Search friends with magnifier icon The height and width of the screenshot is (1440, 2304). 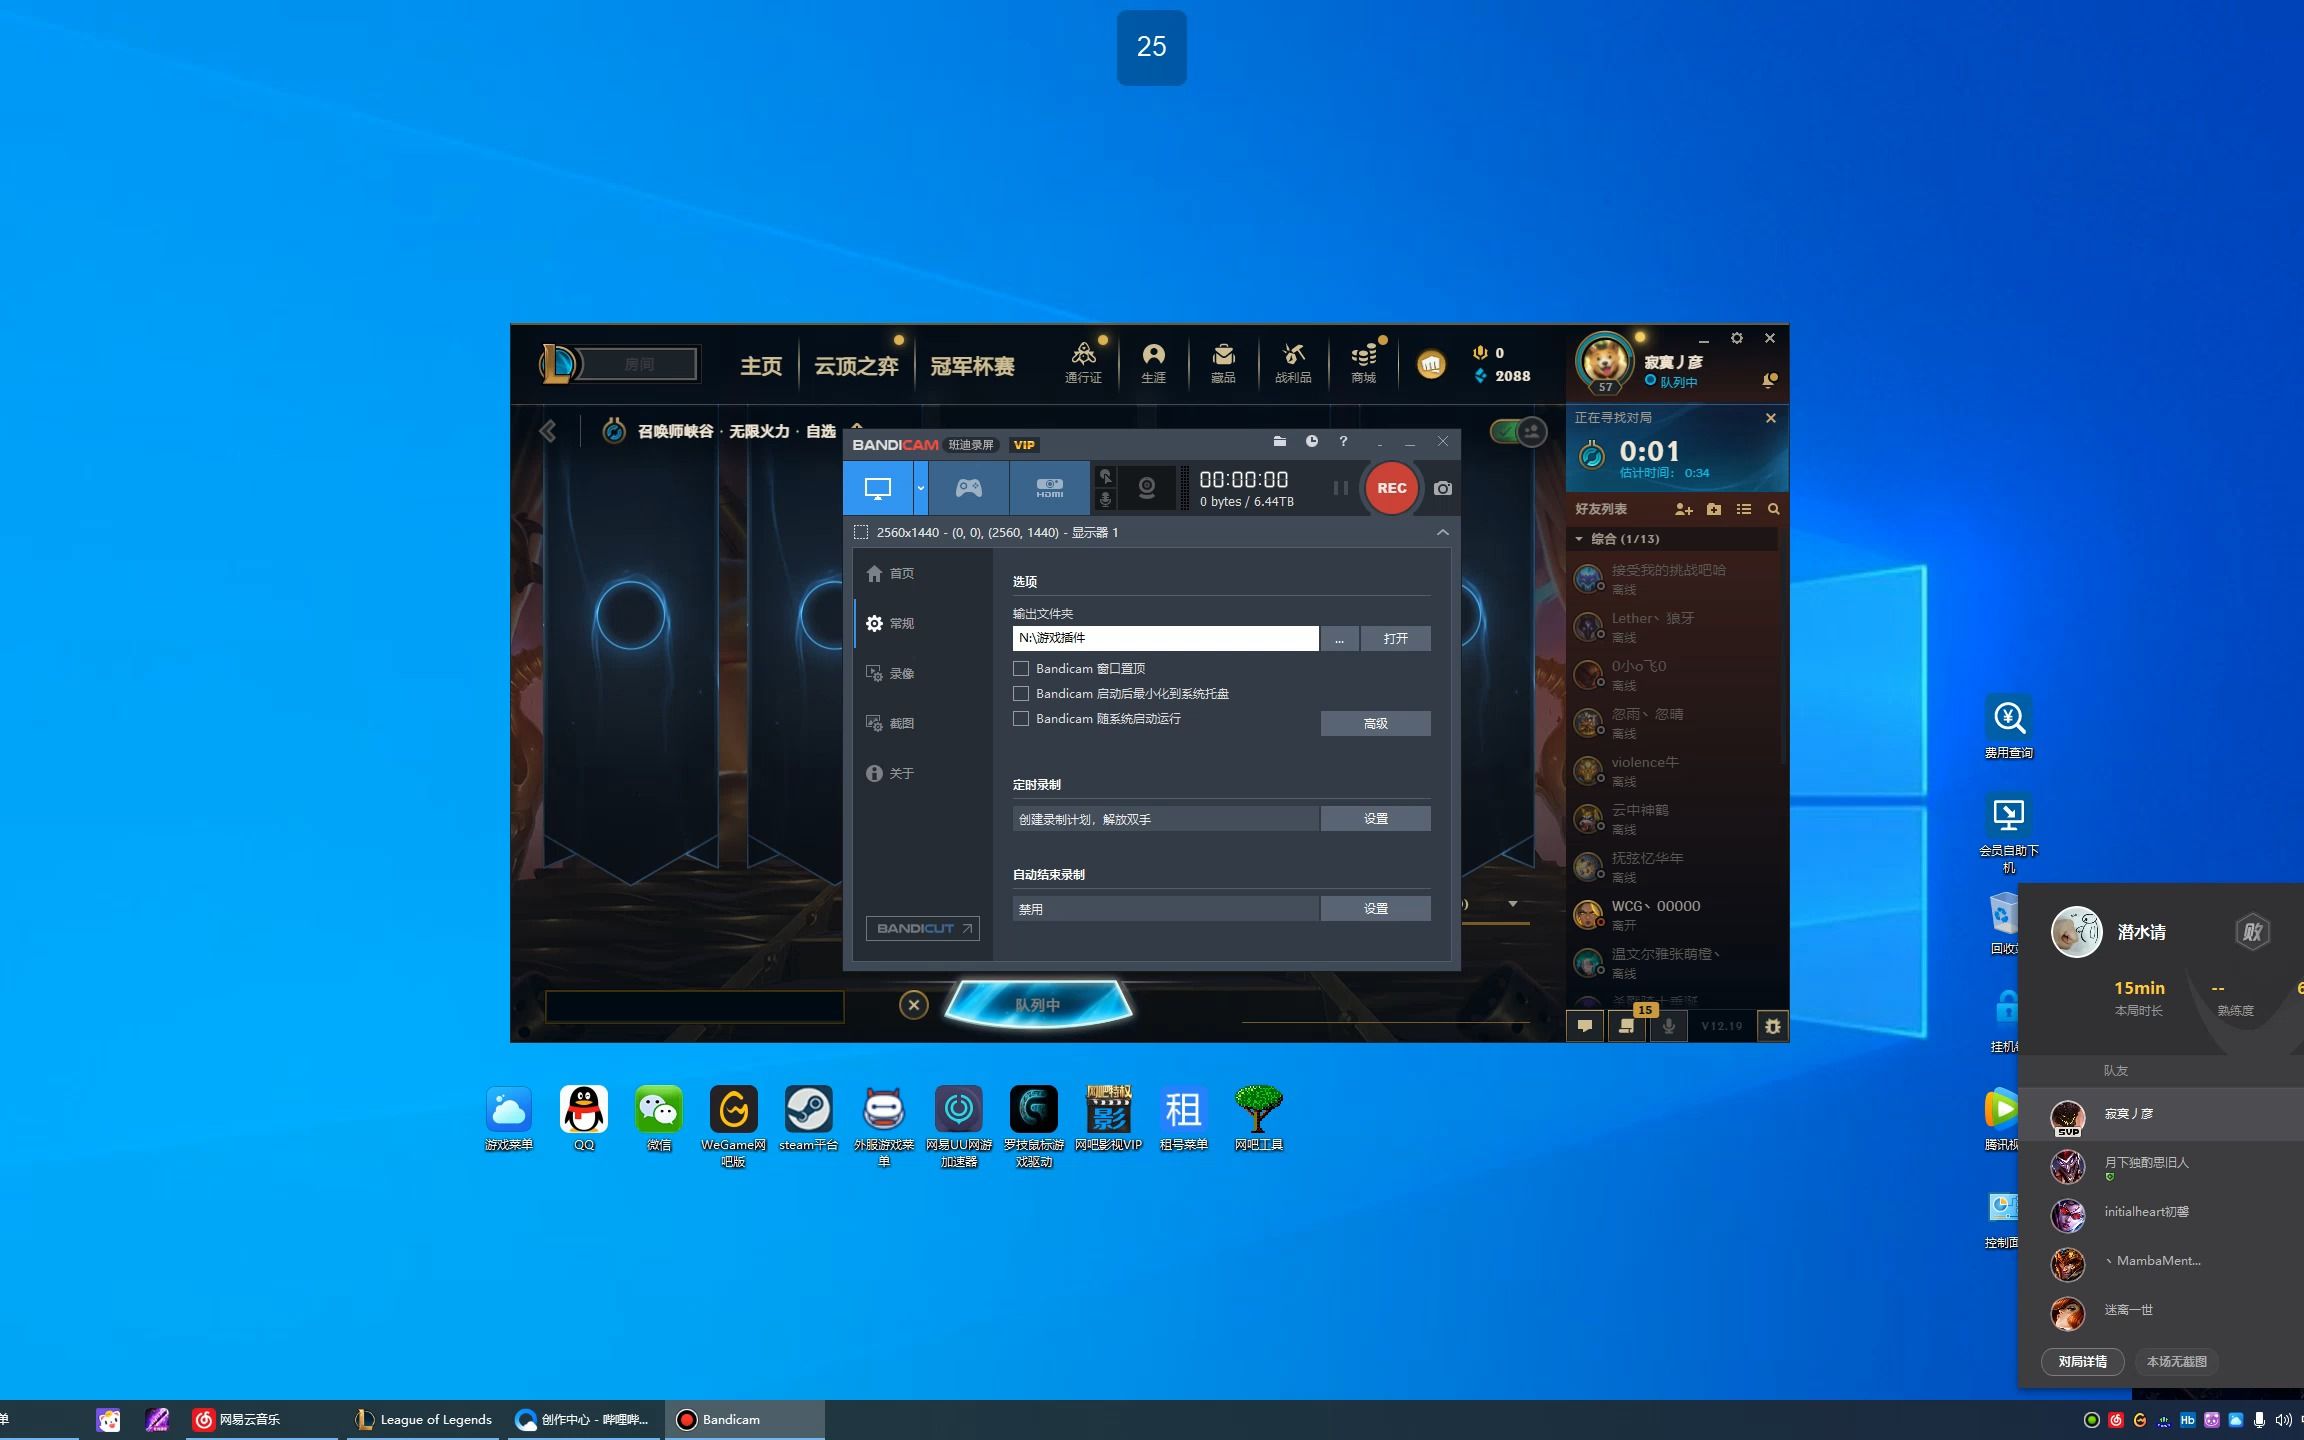click(x=1773, y=509)
